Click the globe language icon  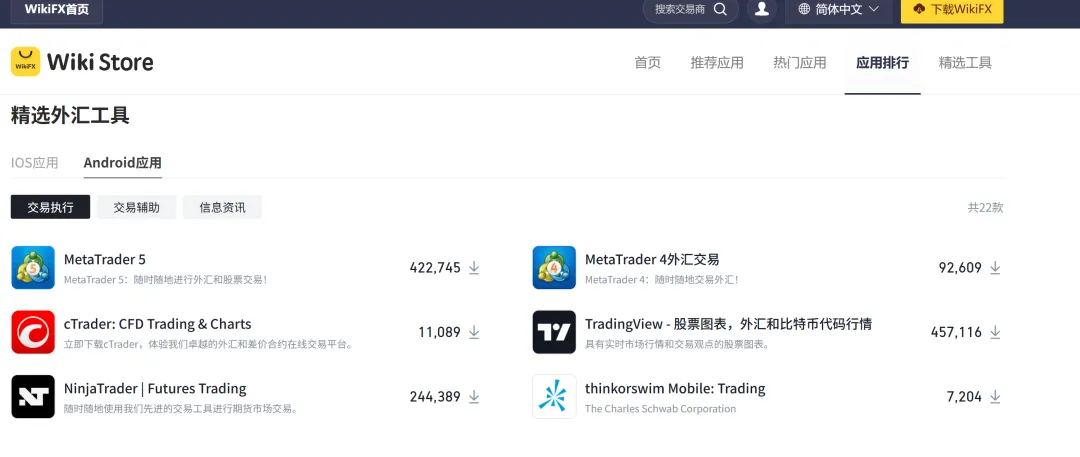click(804, 9)
